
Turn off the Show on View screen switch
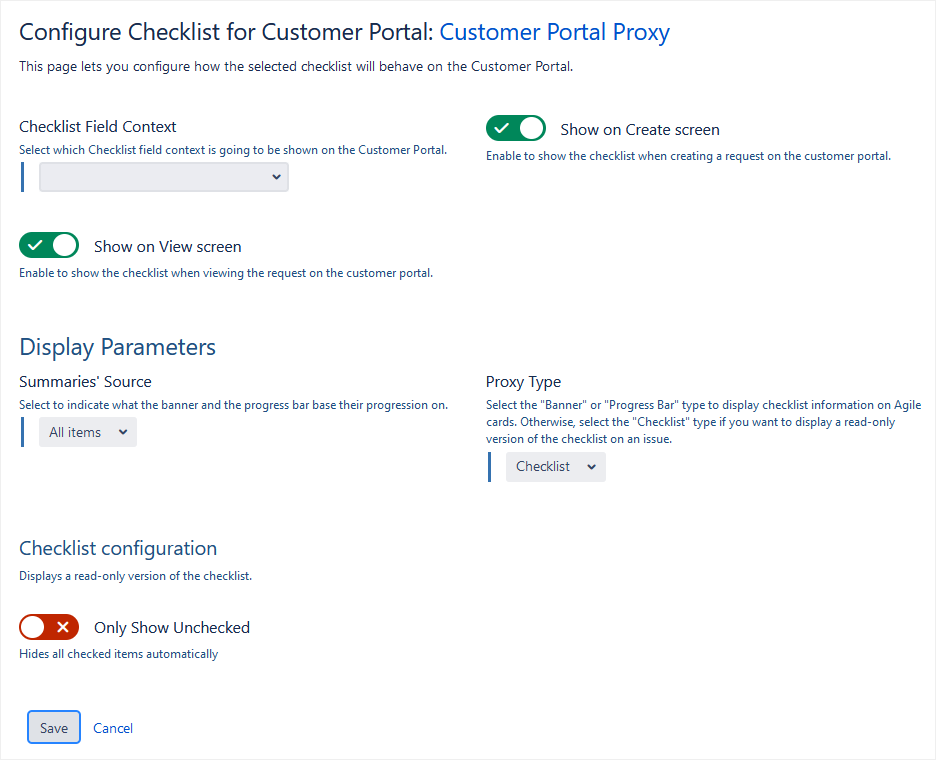49,246
